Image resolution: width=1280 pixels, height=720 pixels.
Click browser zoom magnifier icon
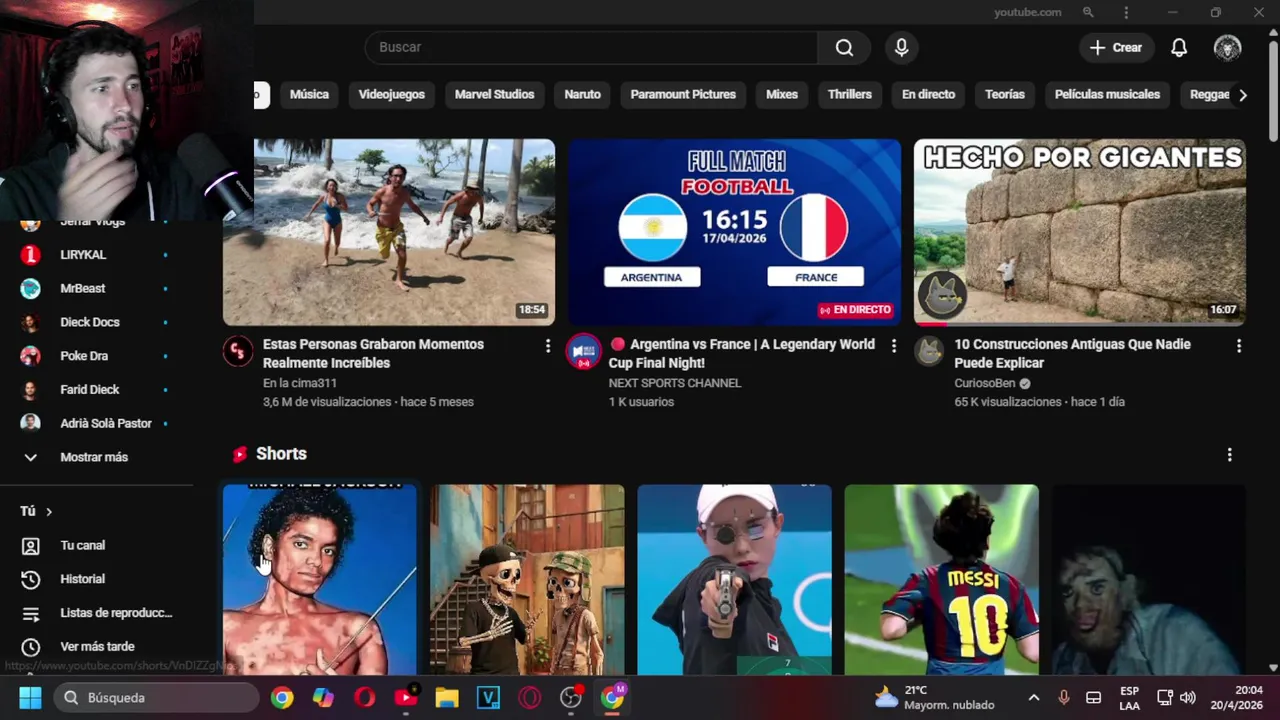click(1088, 12)
